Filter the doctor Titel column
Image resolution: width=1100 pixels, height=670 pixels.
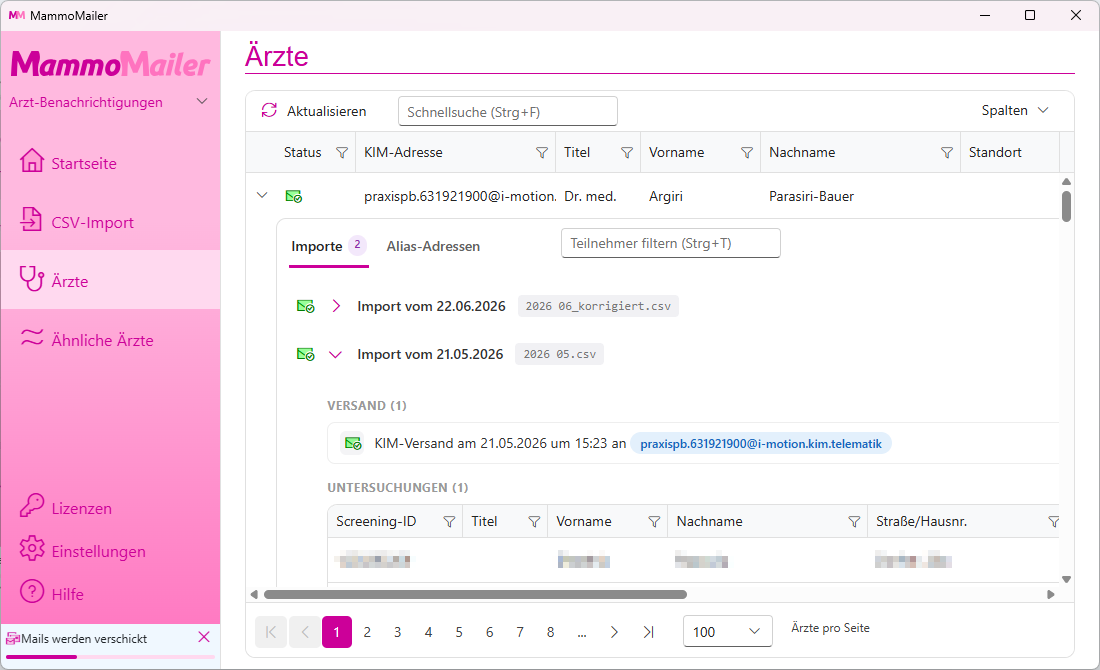pyautogui.click(x=627, y=152)
